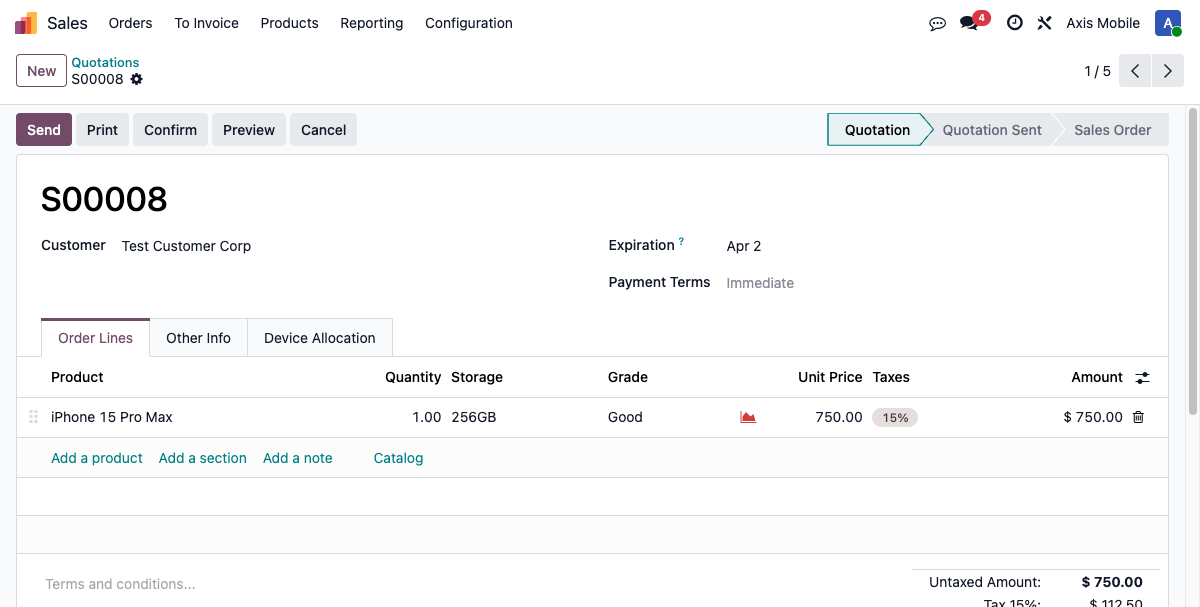Open the Expiration help question mark
1200x607 pixels.
pos(682,240)
